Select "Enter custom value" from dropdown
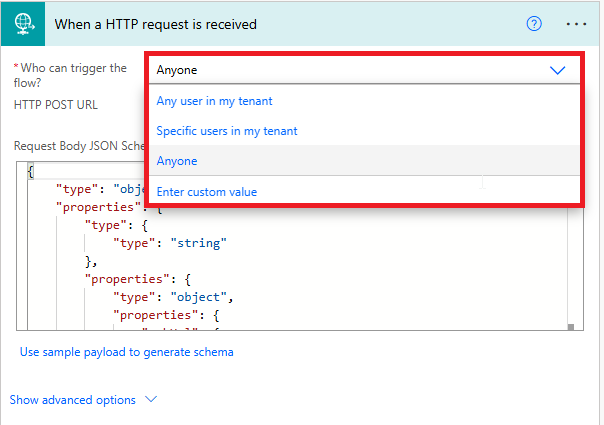604x425 pixels. pyautogui.click(x=207, y=192)
